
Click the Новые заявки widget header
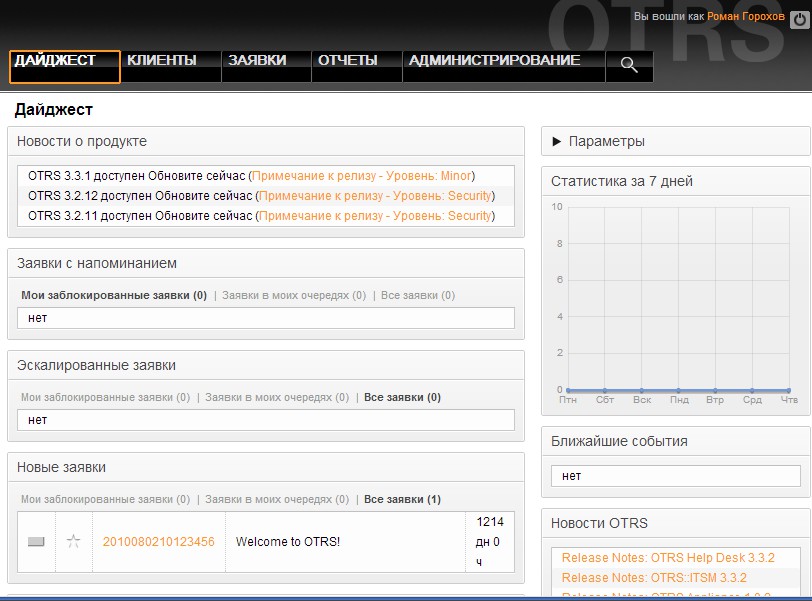266,467
